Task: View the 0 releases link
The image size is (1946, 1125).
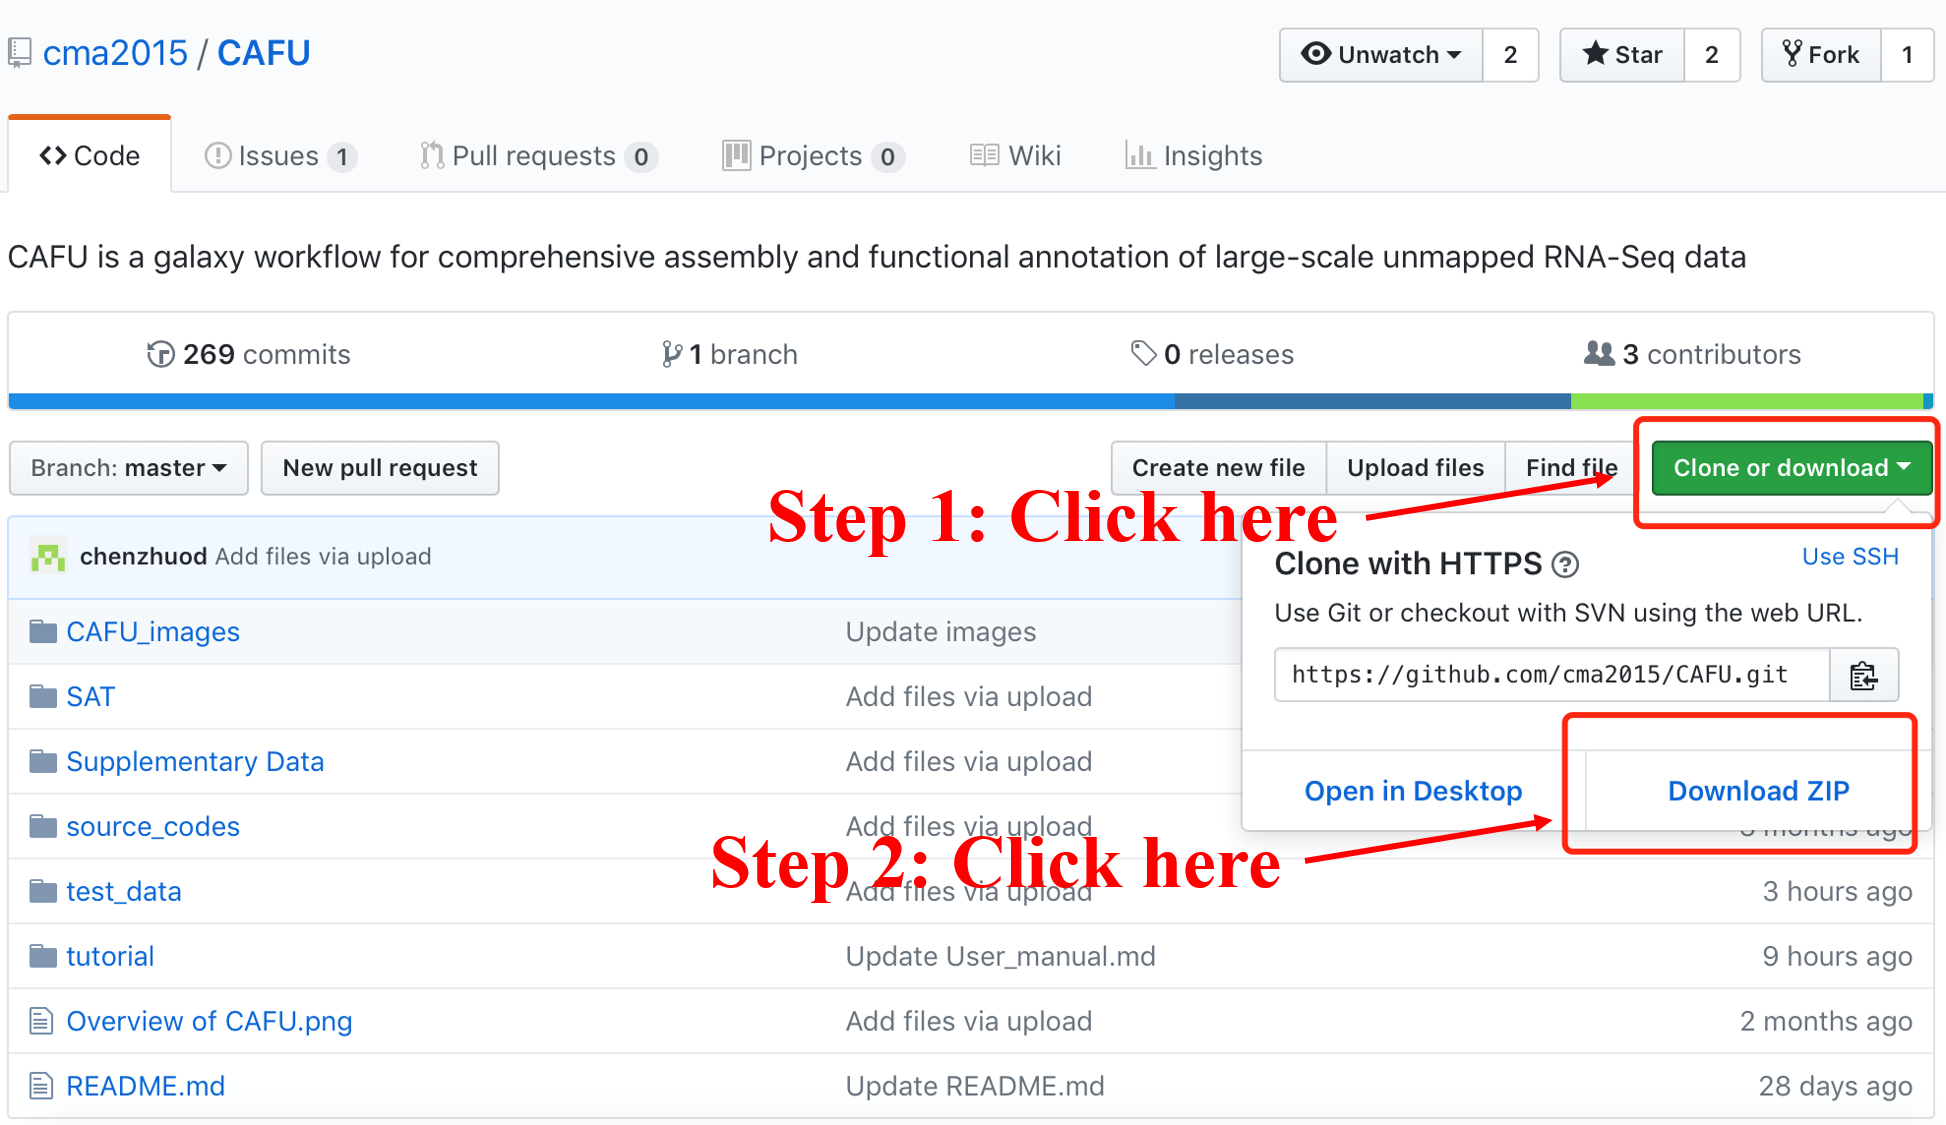Action: 1212,354
